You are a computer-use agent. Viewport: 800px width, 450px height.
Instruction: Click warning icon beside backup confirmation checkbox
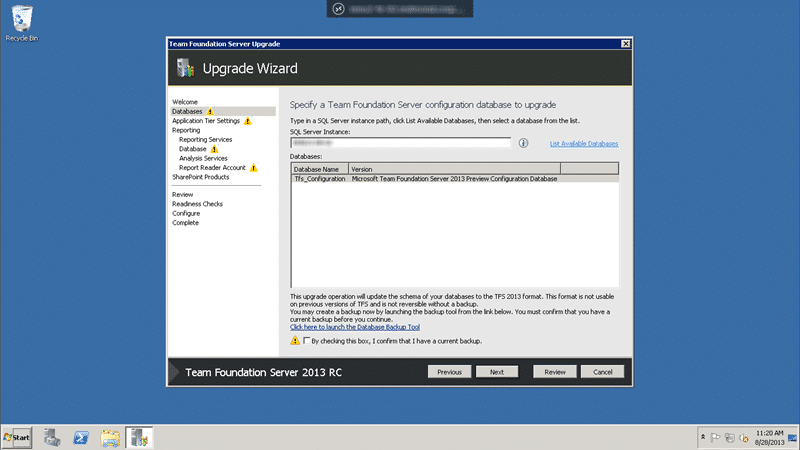(x=295, y=340)
